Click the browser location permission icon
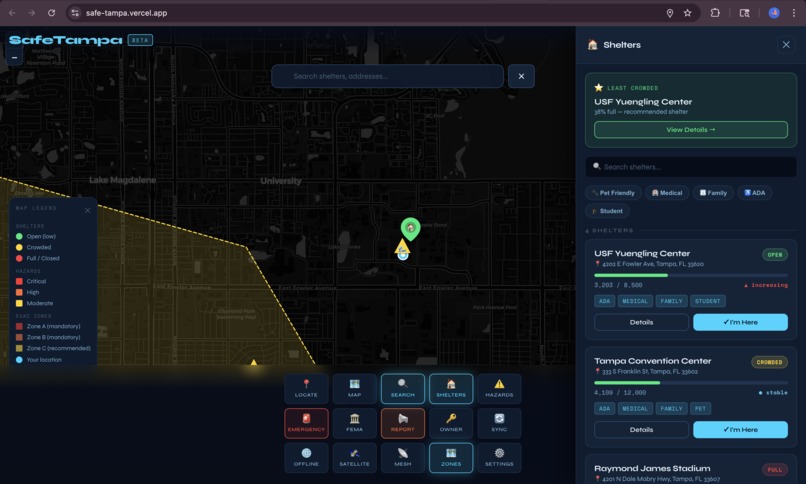 click(670, 13)
